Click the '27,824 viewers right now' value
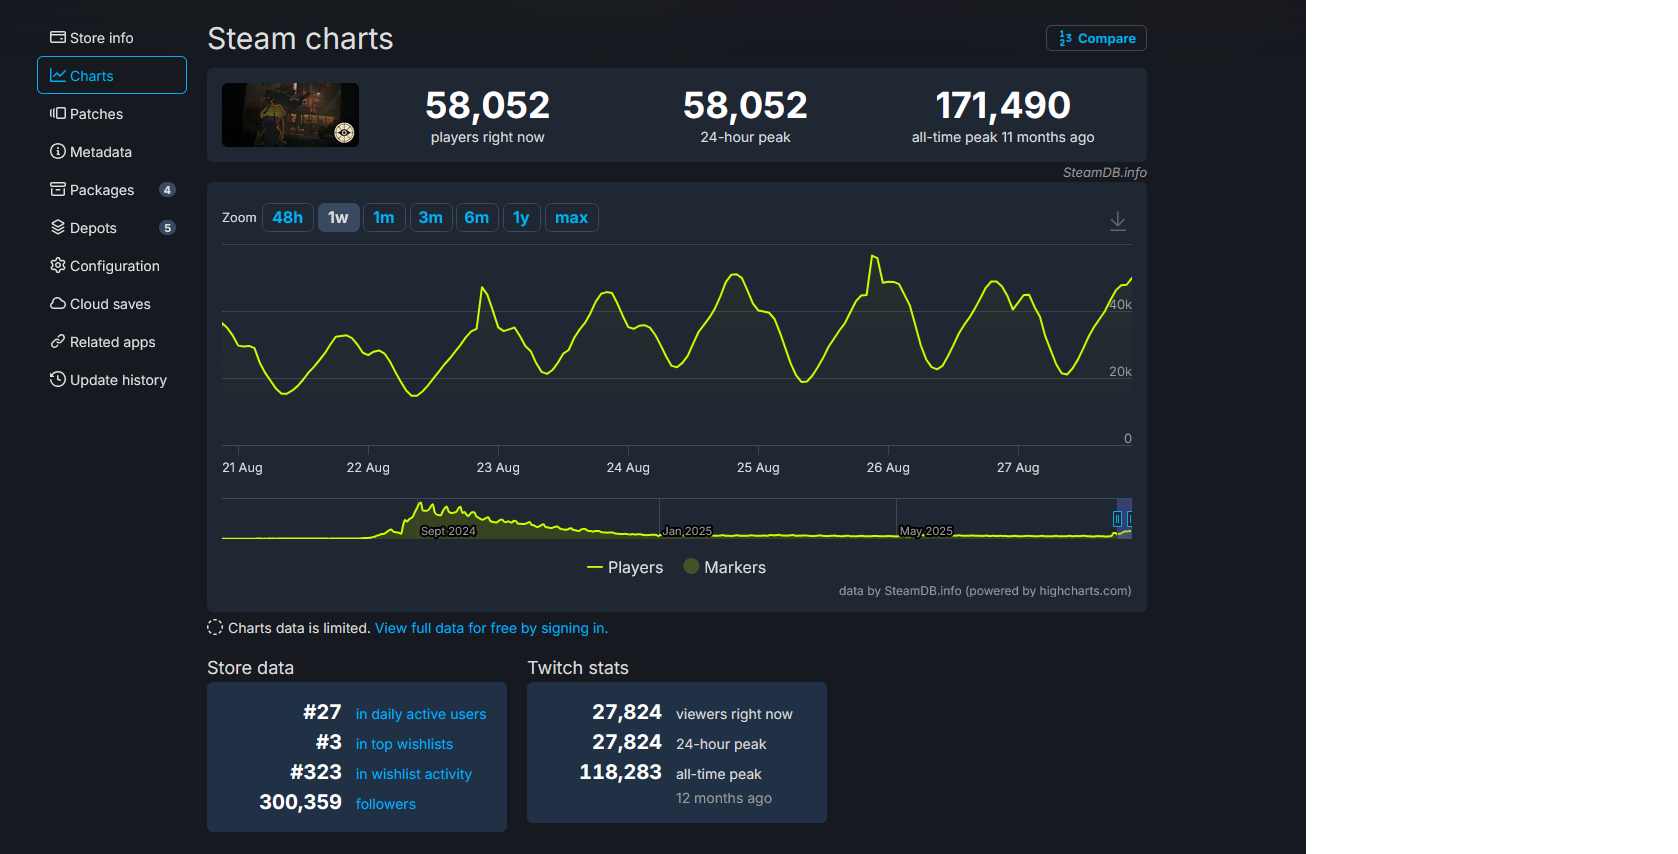 627,712
